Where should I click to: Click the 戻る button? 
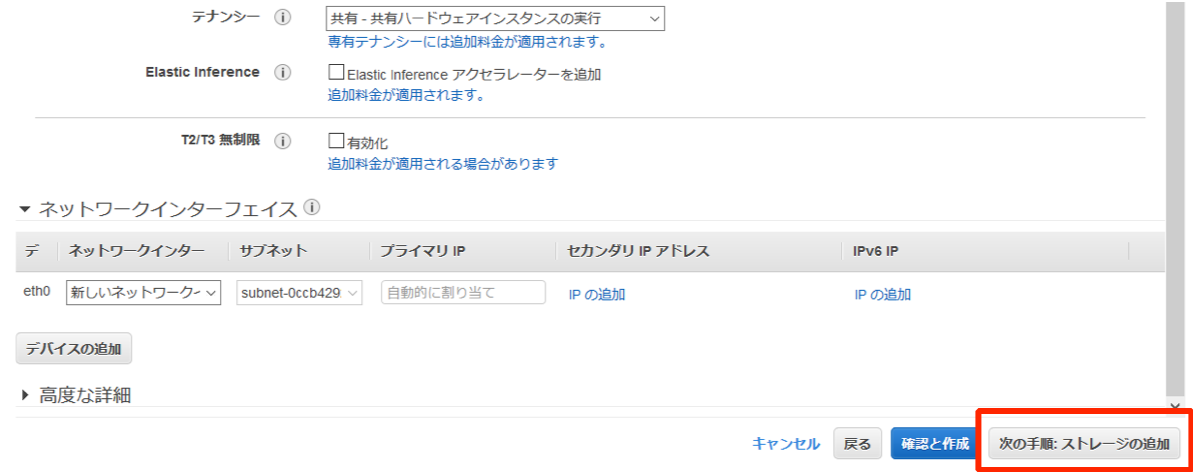(857, 444)
